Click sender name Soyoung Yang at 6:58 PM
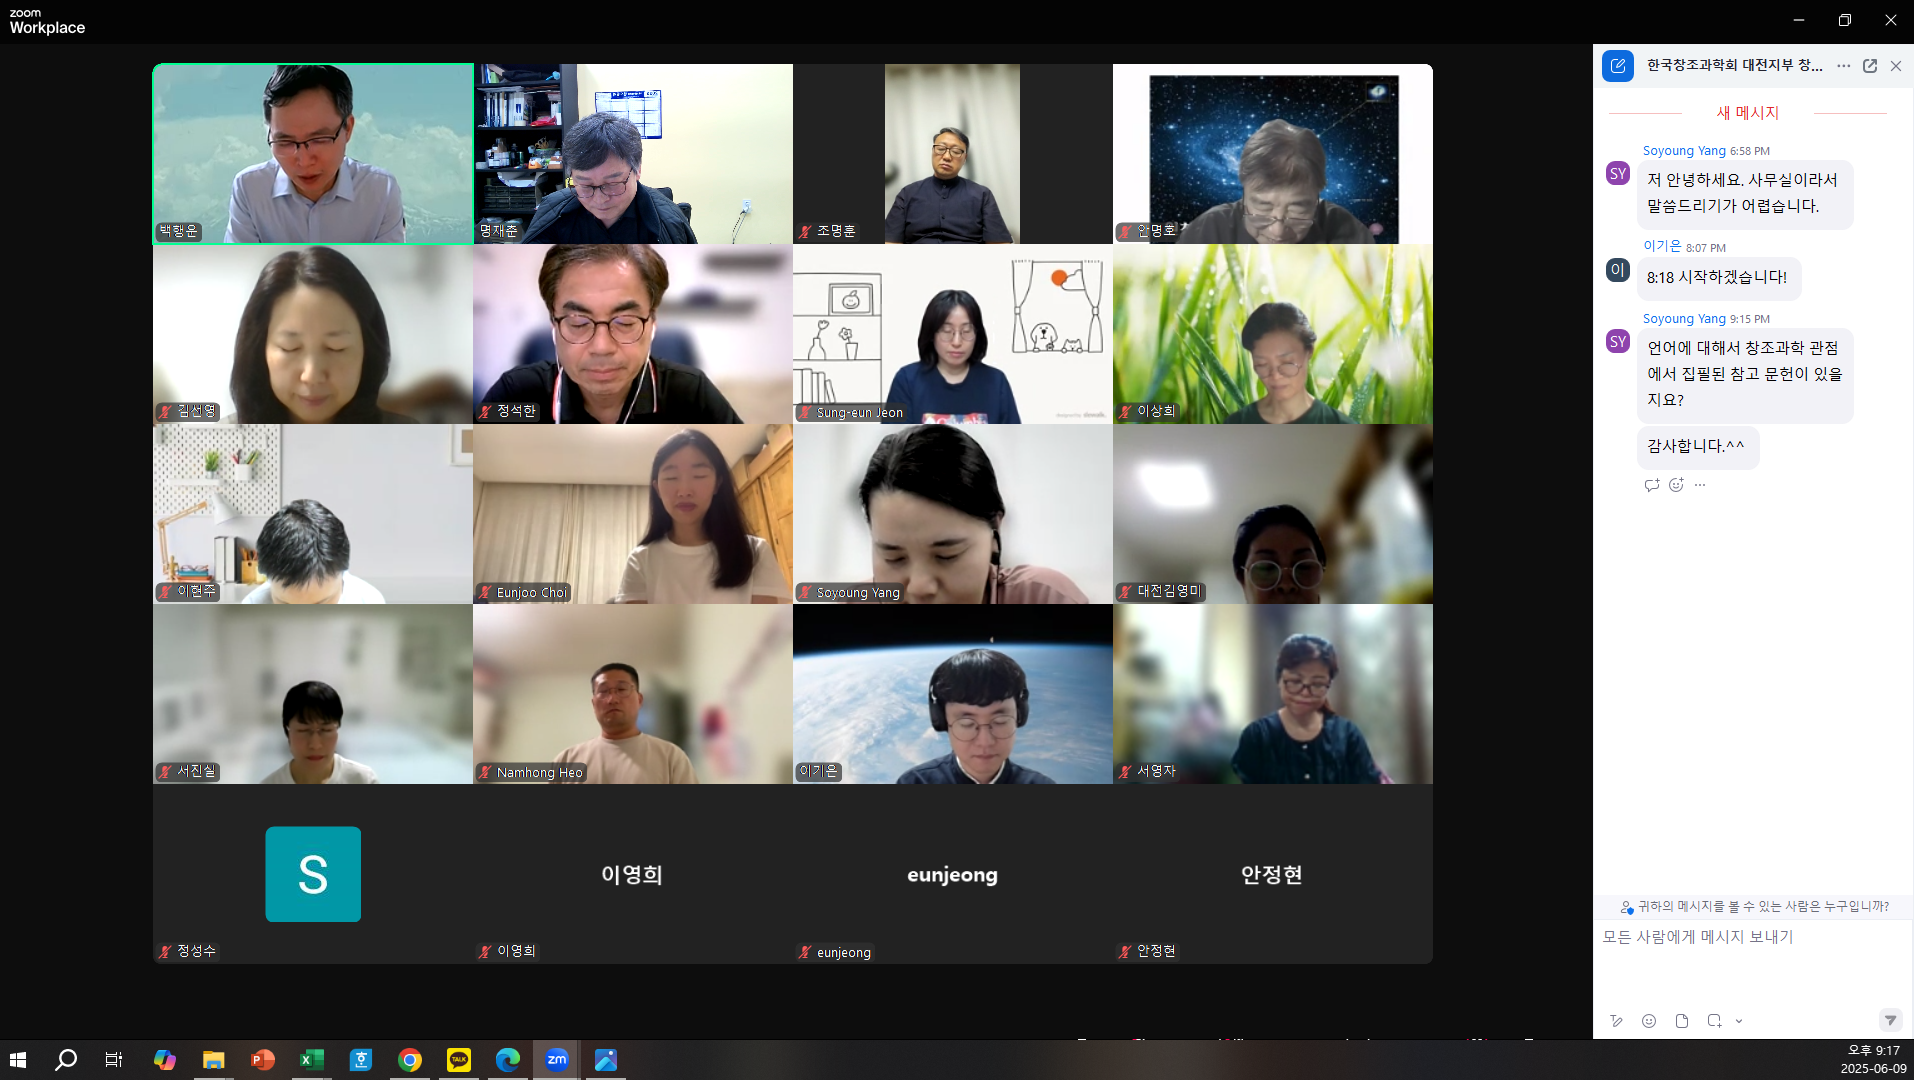Screen dimensions: 1914x1080 (1684, 151)
